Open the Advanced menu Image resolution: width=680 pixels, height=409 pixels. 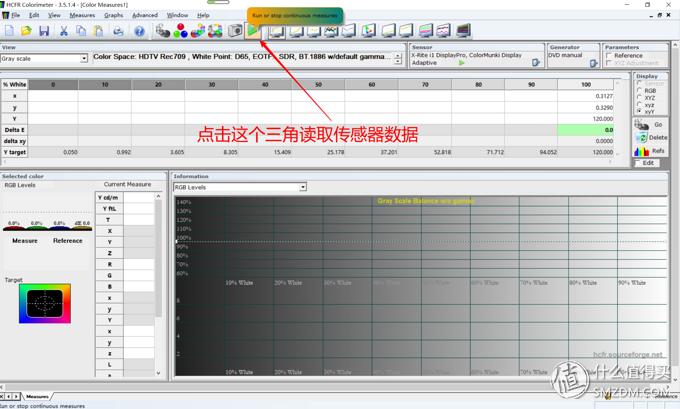point(145,15)
